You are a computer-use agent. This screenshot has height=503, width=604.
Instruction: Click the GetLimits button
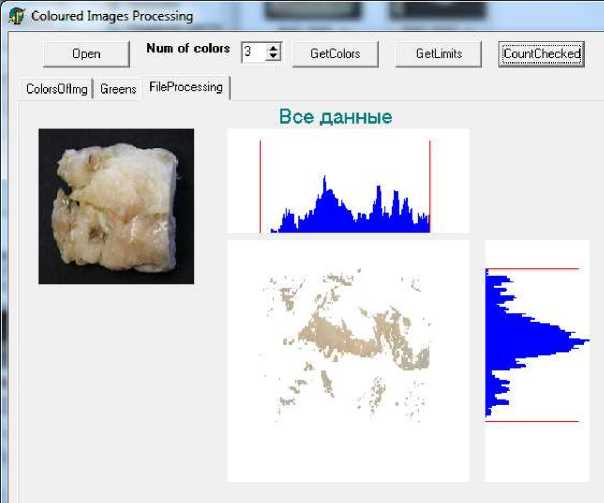[x=438, y=54]
